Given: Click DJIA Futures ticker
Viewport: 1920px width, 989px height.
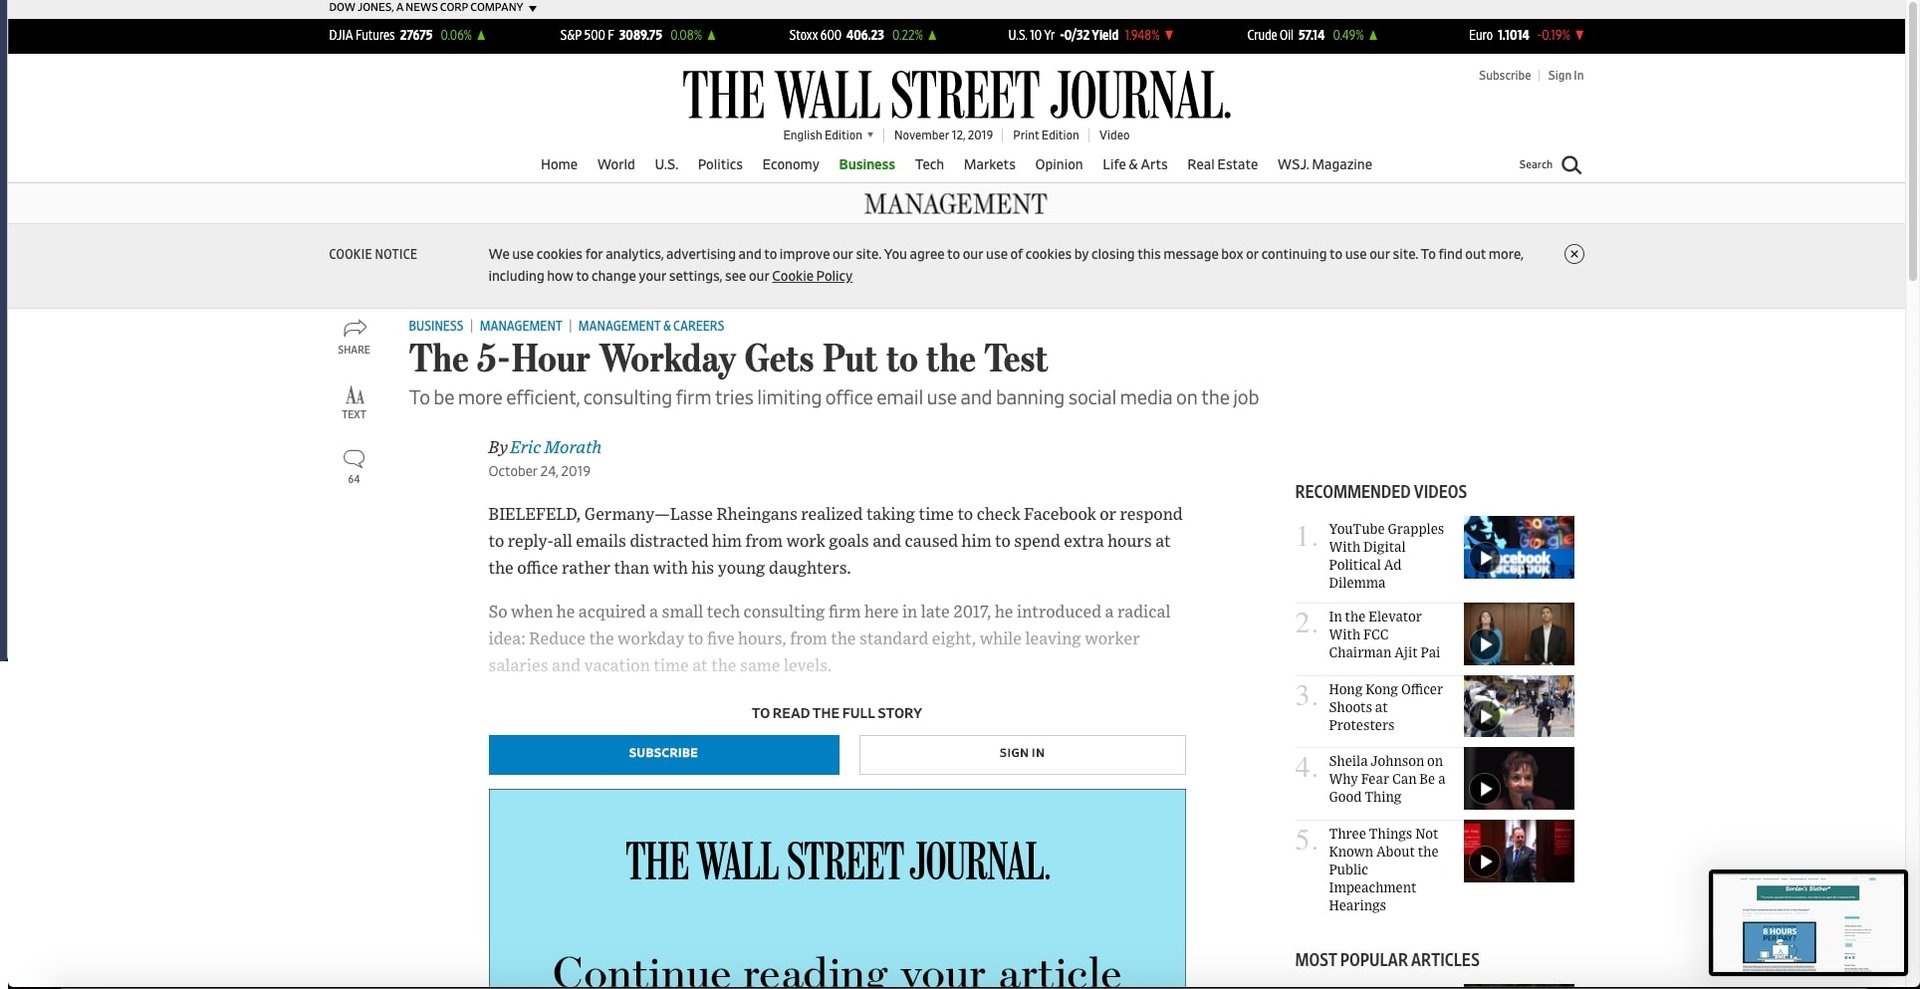Looking at the screenshot, I should 407,35.
